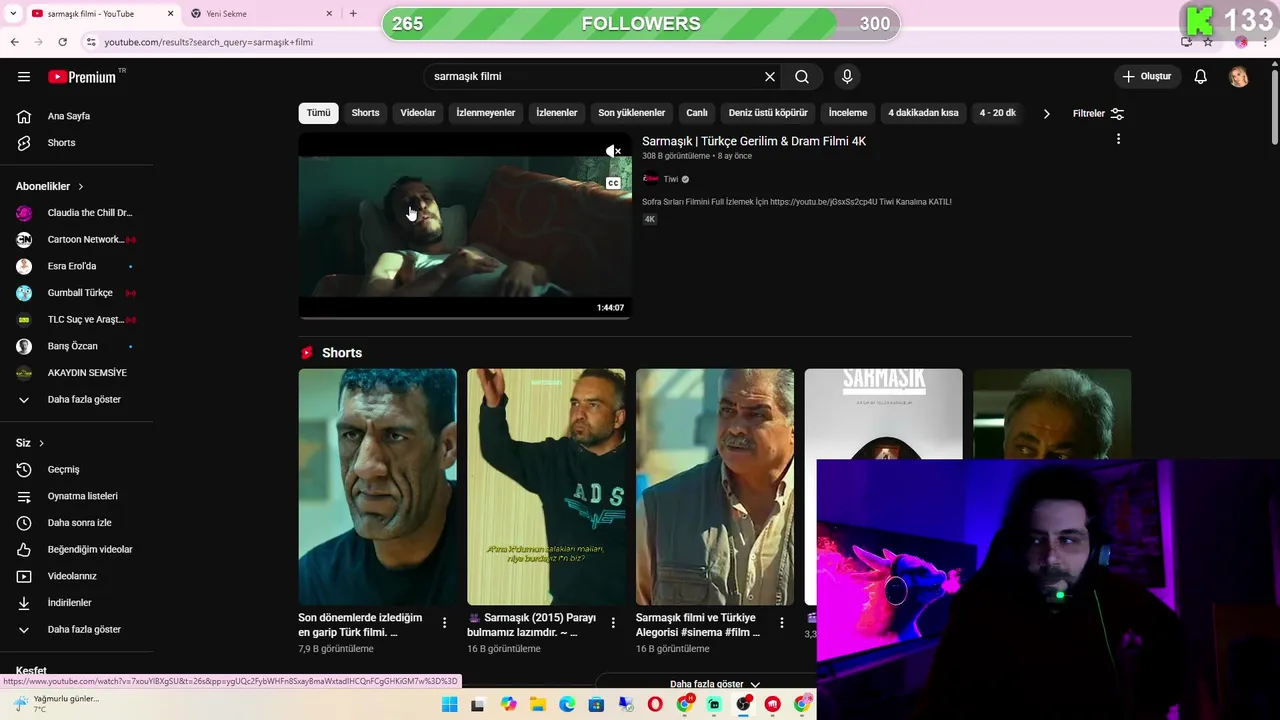Viewport: 1280px width, 720px height.
Task: Reload the page in Chrome
Action: pyautogui.click(x=62, y=42)
